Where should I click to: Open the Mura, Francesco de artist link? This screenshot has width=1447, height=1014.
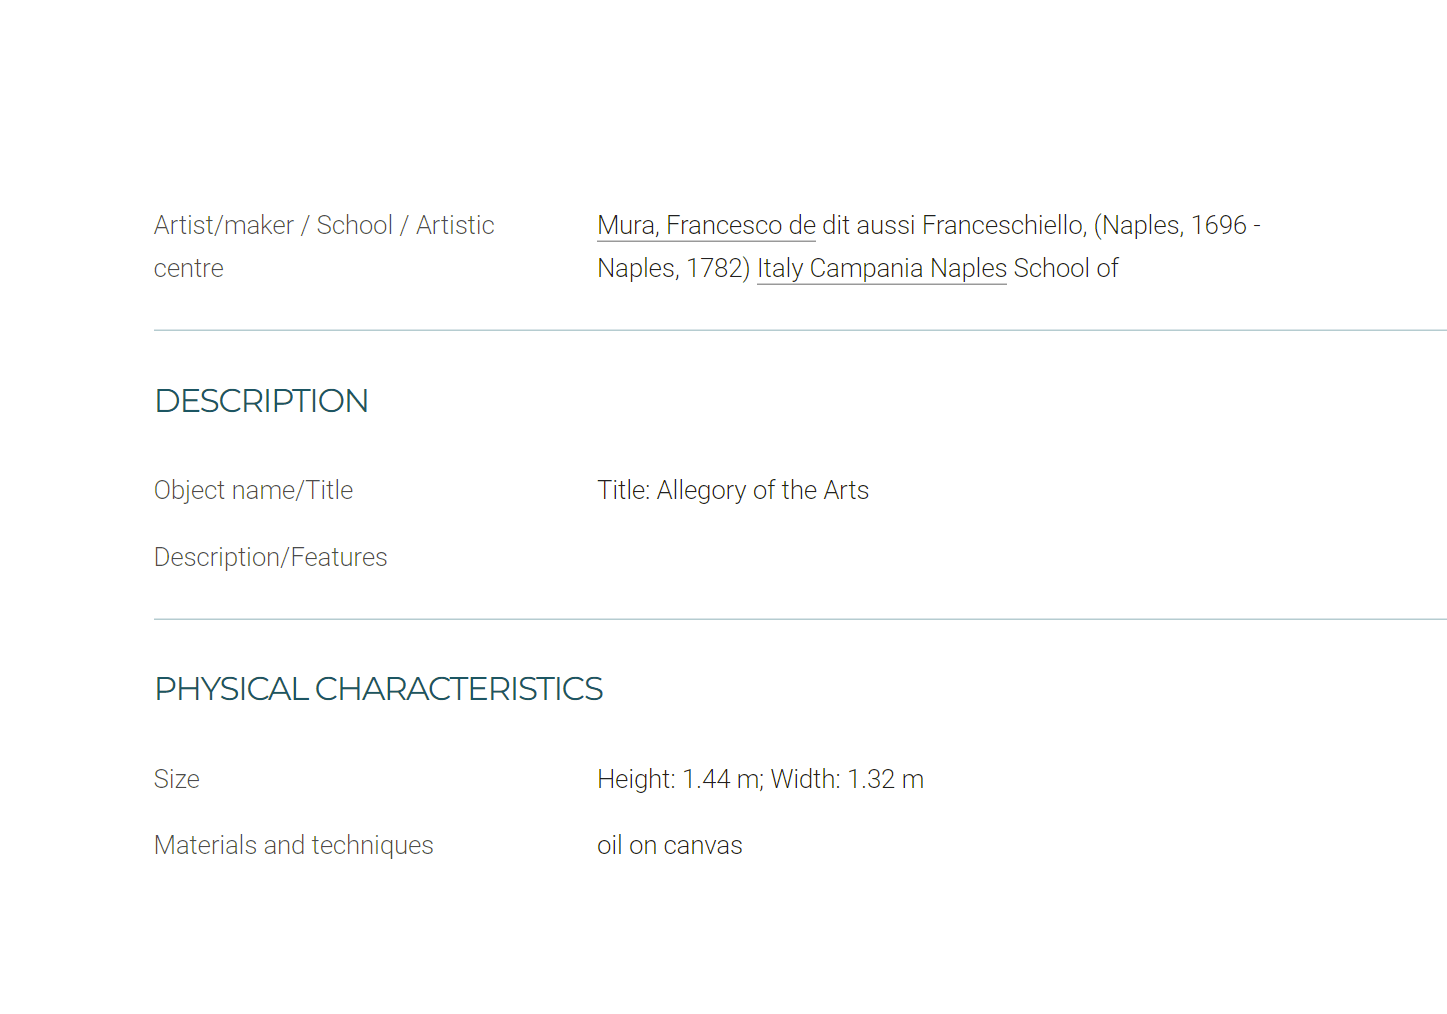point(706,225)
